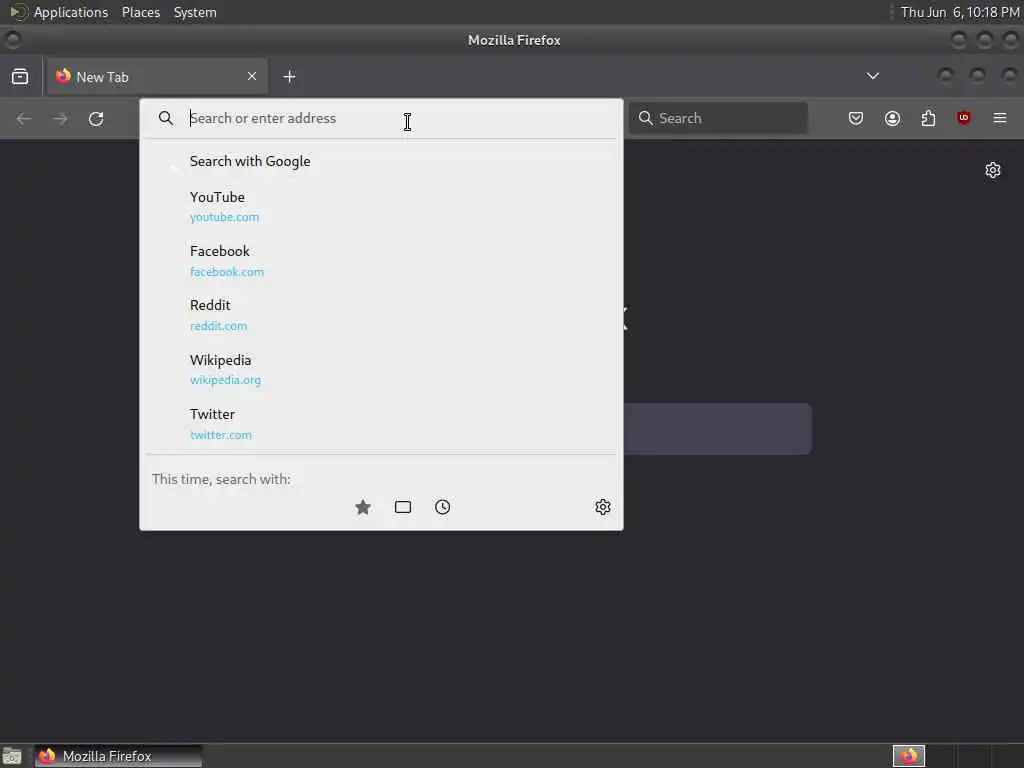1024x768 pixels.
Task: Click the clock Thu Jun 6 10:18 PM
Action: (x=960, y=12)
